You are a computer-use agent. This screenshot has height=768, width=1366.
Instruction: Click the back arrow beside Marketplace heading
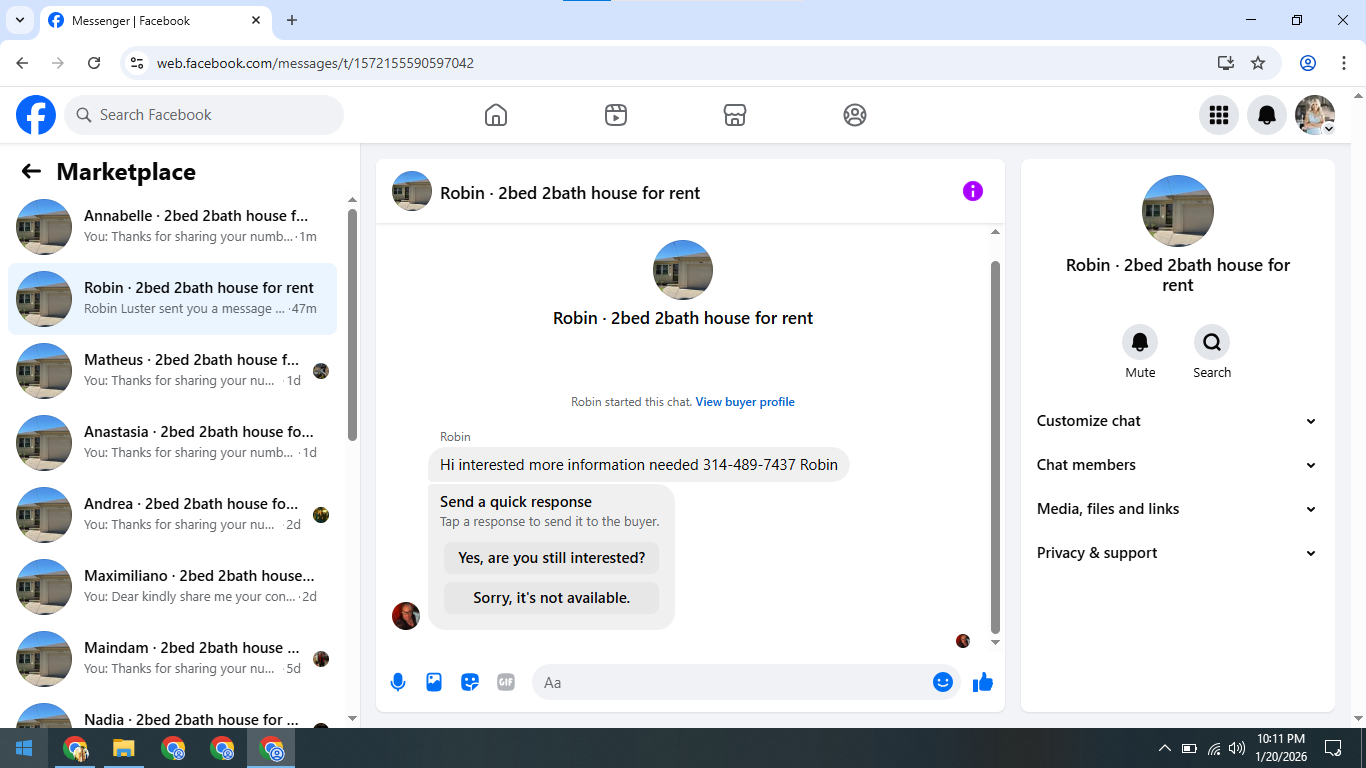point(31,172)
